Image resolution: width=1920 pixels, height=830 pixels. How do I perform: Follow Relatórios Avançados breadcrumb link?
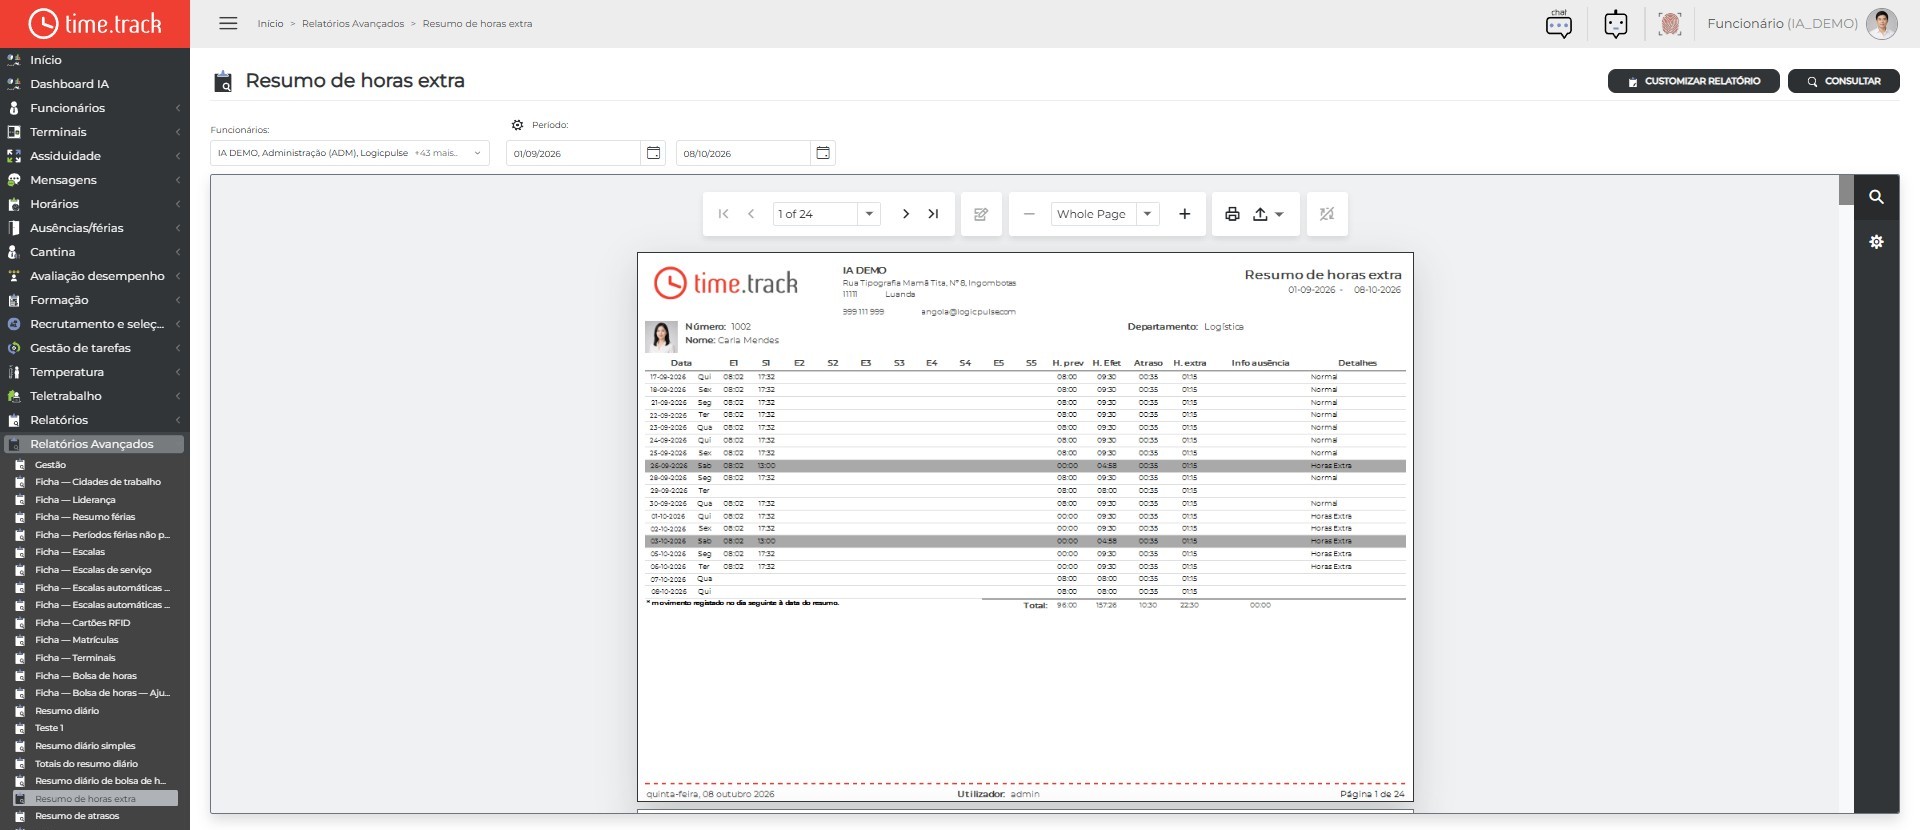[353, 23]
